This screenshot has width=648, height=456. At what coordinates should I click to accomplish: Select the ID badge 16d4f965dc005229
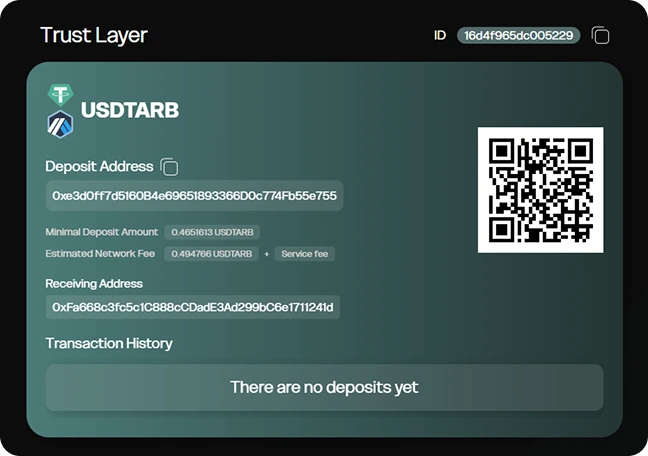(518, 35)
